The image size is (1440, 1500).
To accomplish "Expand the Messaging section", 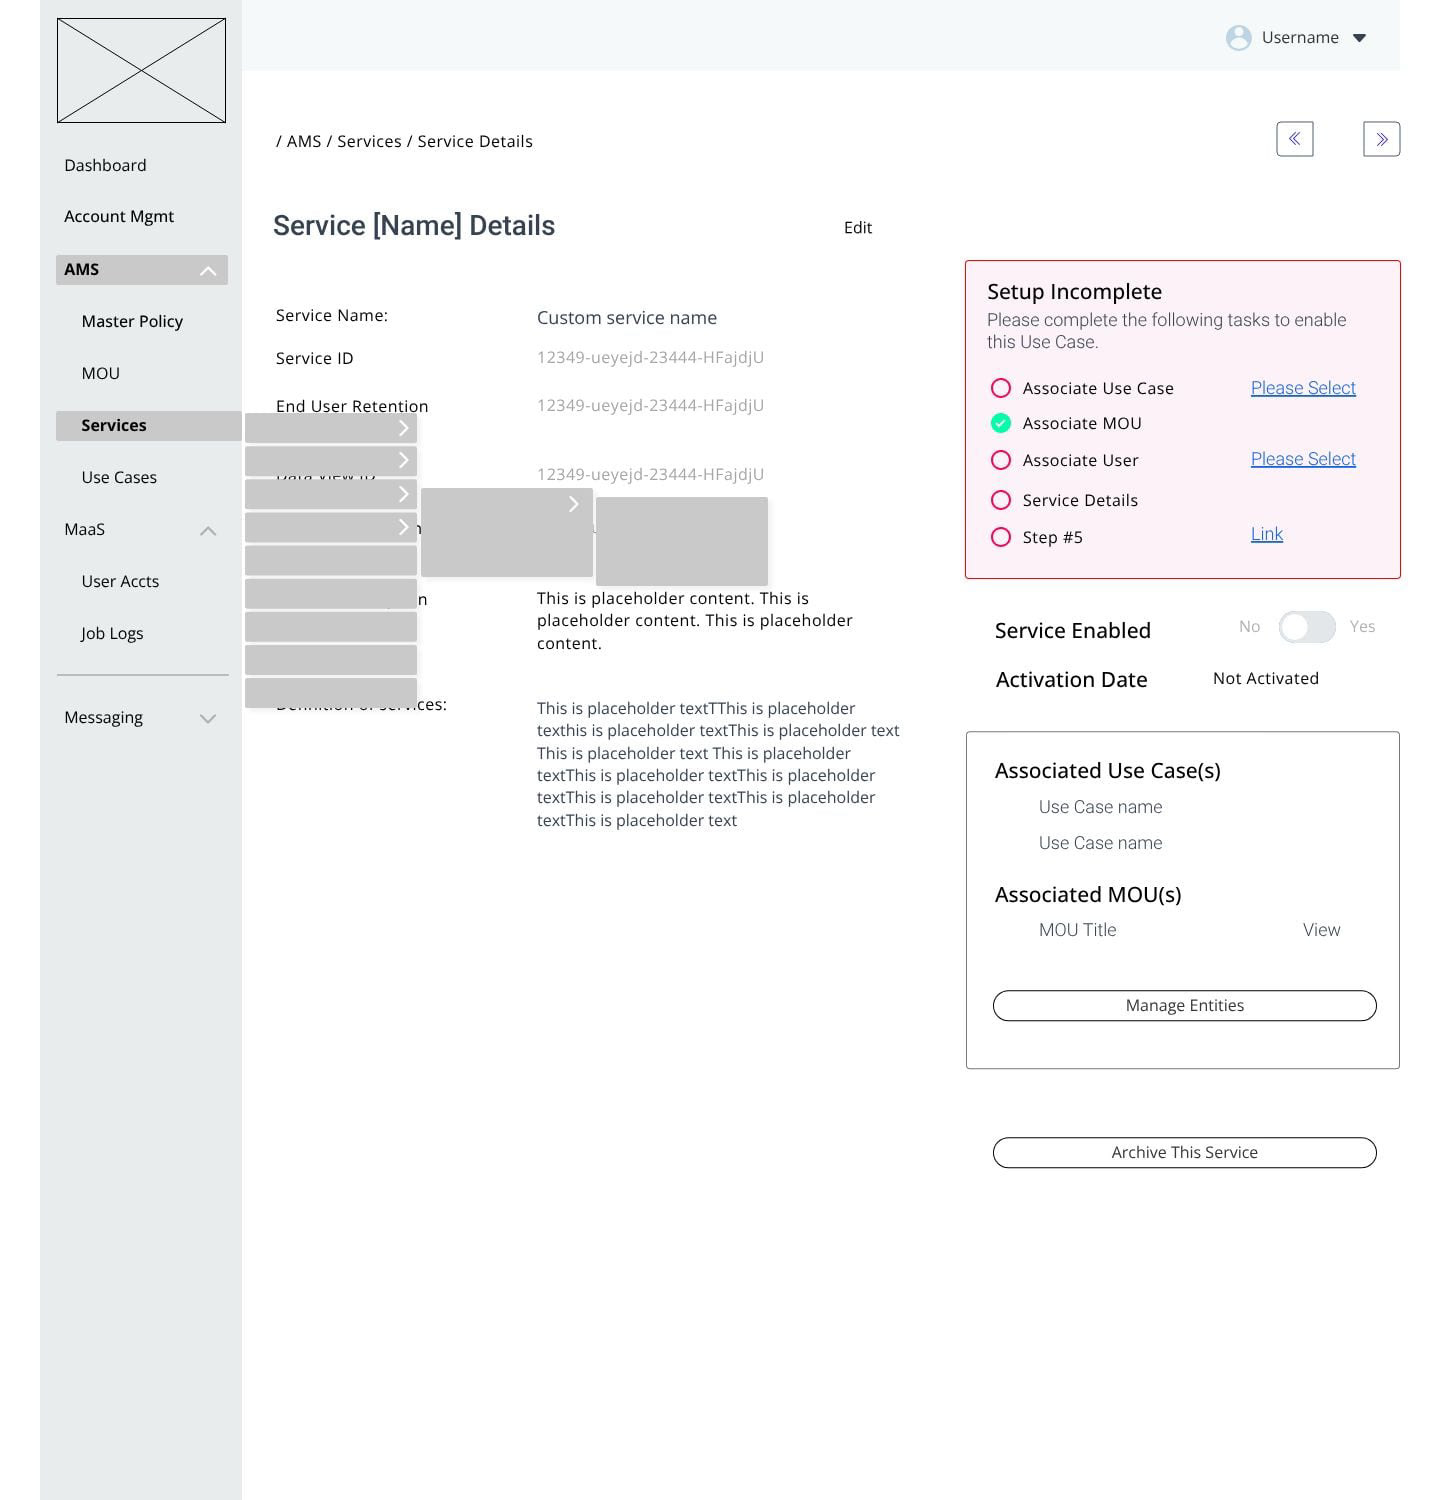I will pos(208,717).
